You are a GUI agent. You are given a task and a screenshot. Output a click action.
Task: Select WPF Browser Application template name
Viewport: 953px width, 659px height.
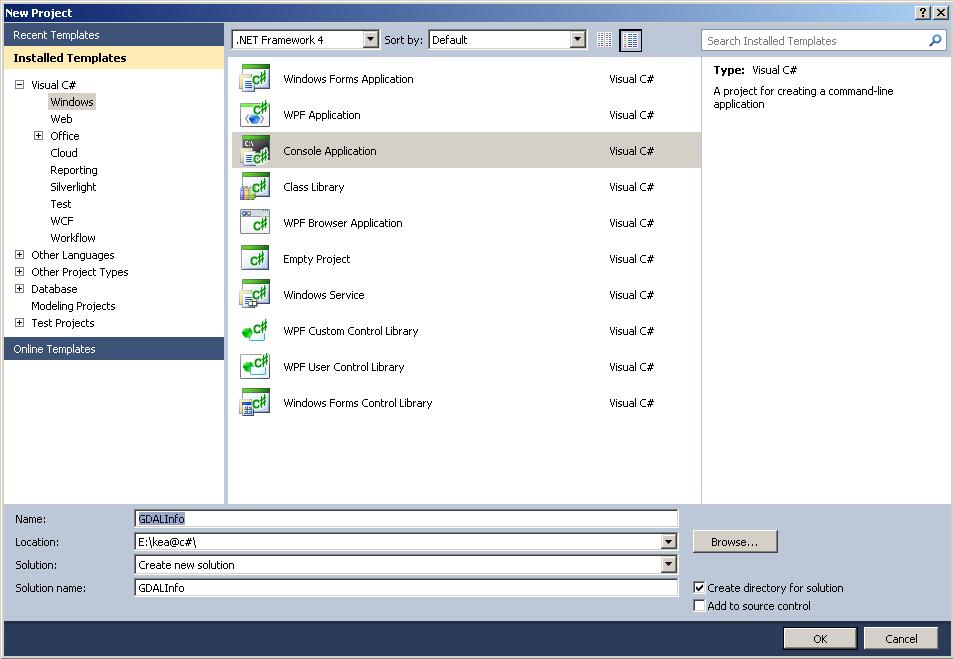coord(343,223)
